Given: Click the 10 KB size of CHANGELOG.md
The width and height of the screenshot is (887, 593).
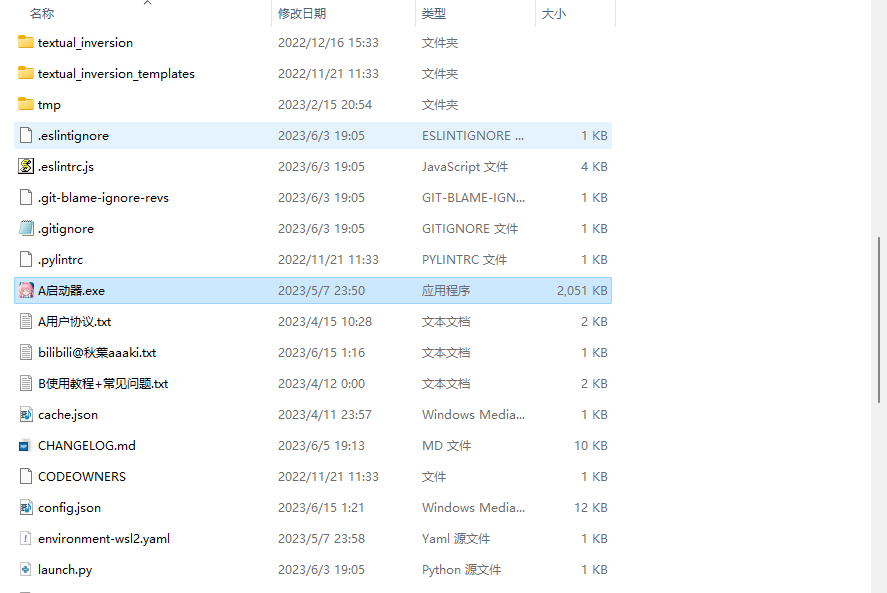Looking at the screenshot, I should [591, 446].
